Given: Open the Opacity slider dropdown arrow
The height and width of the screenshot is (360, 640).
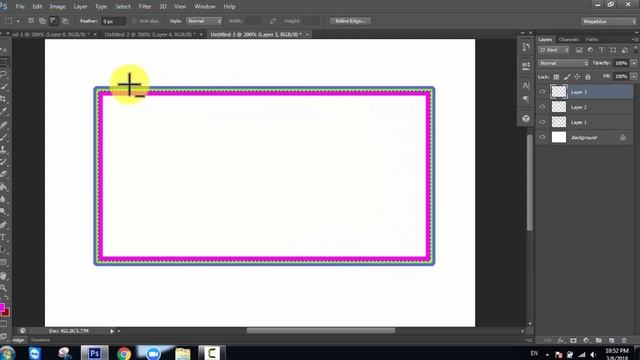Looking at the screenshot, I should click(634, 63).
